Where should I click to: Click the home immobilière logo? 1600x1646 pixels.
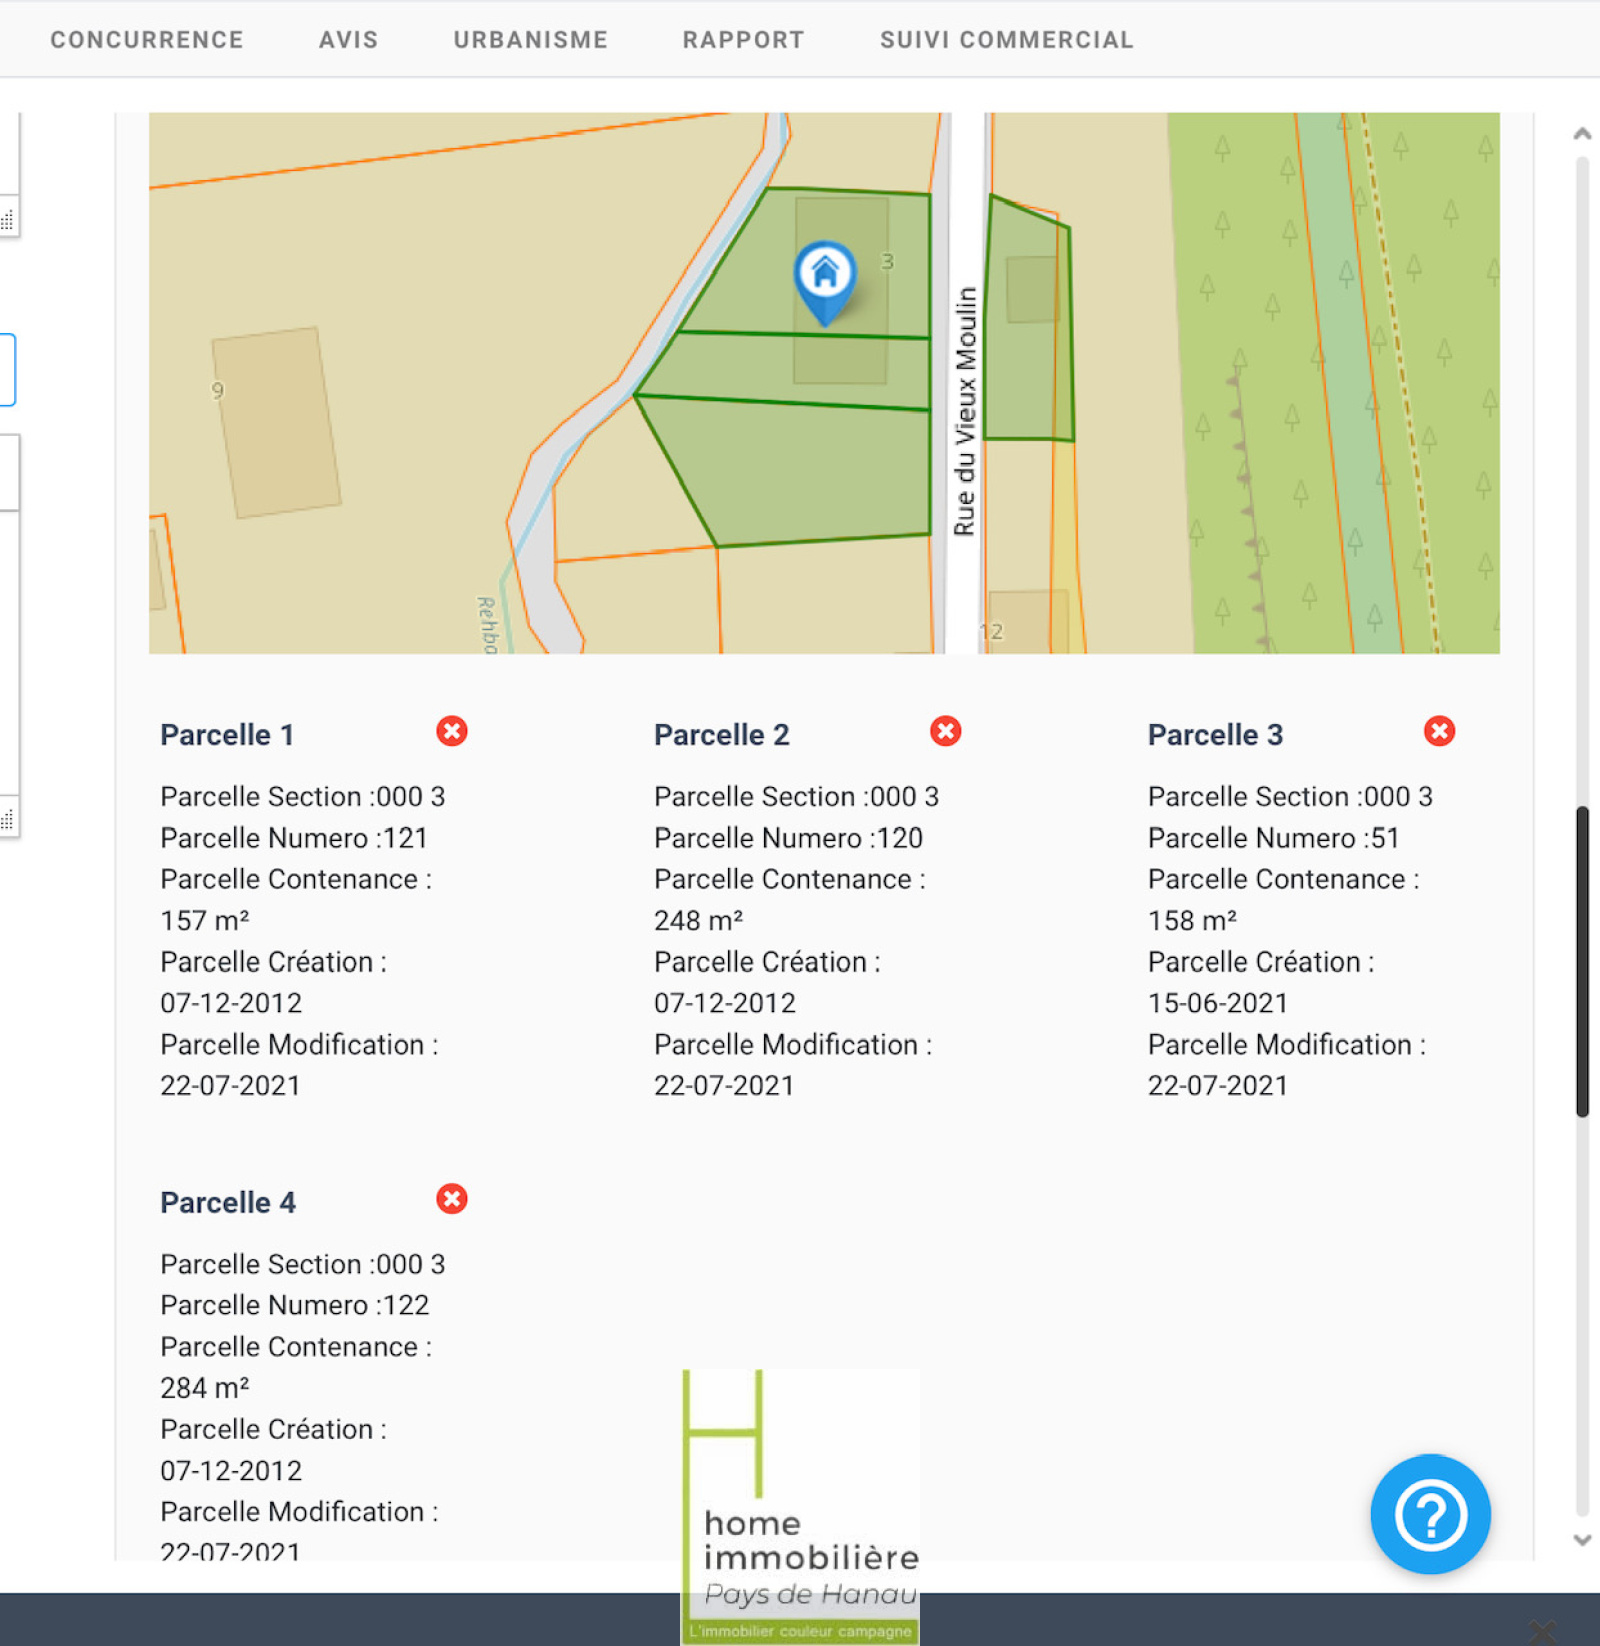click(800, 1505)
